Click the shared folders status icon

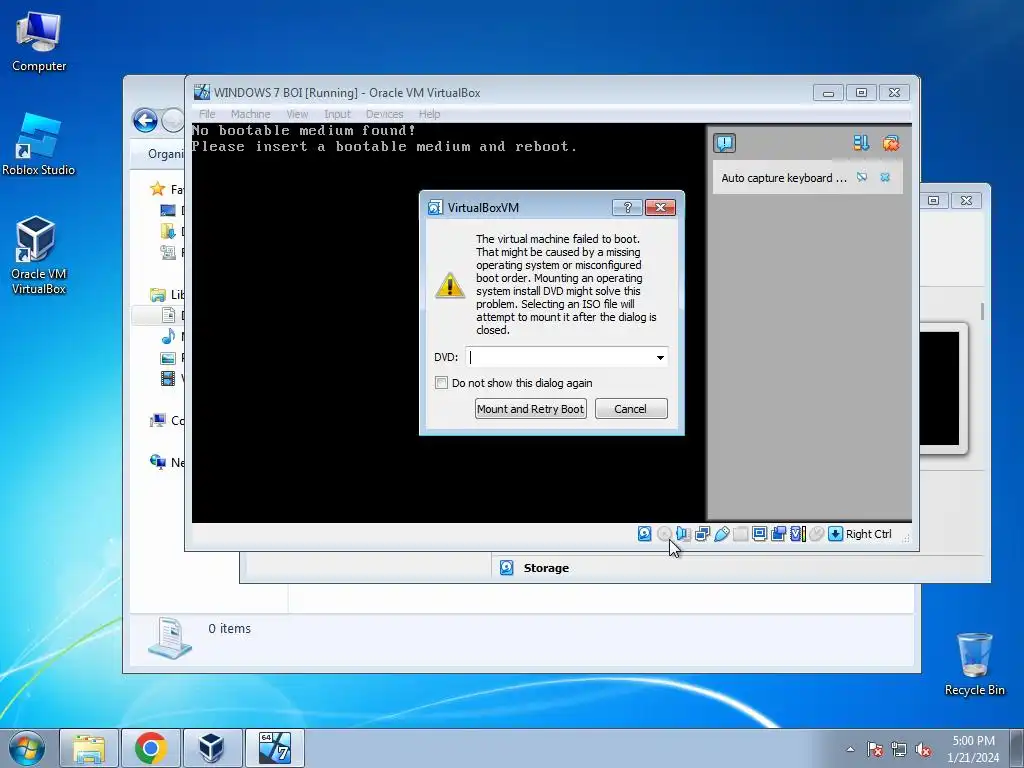pyautogui.click(x=741, y=534)
